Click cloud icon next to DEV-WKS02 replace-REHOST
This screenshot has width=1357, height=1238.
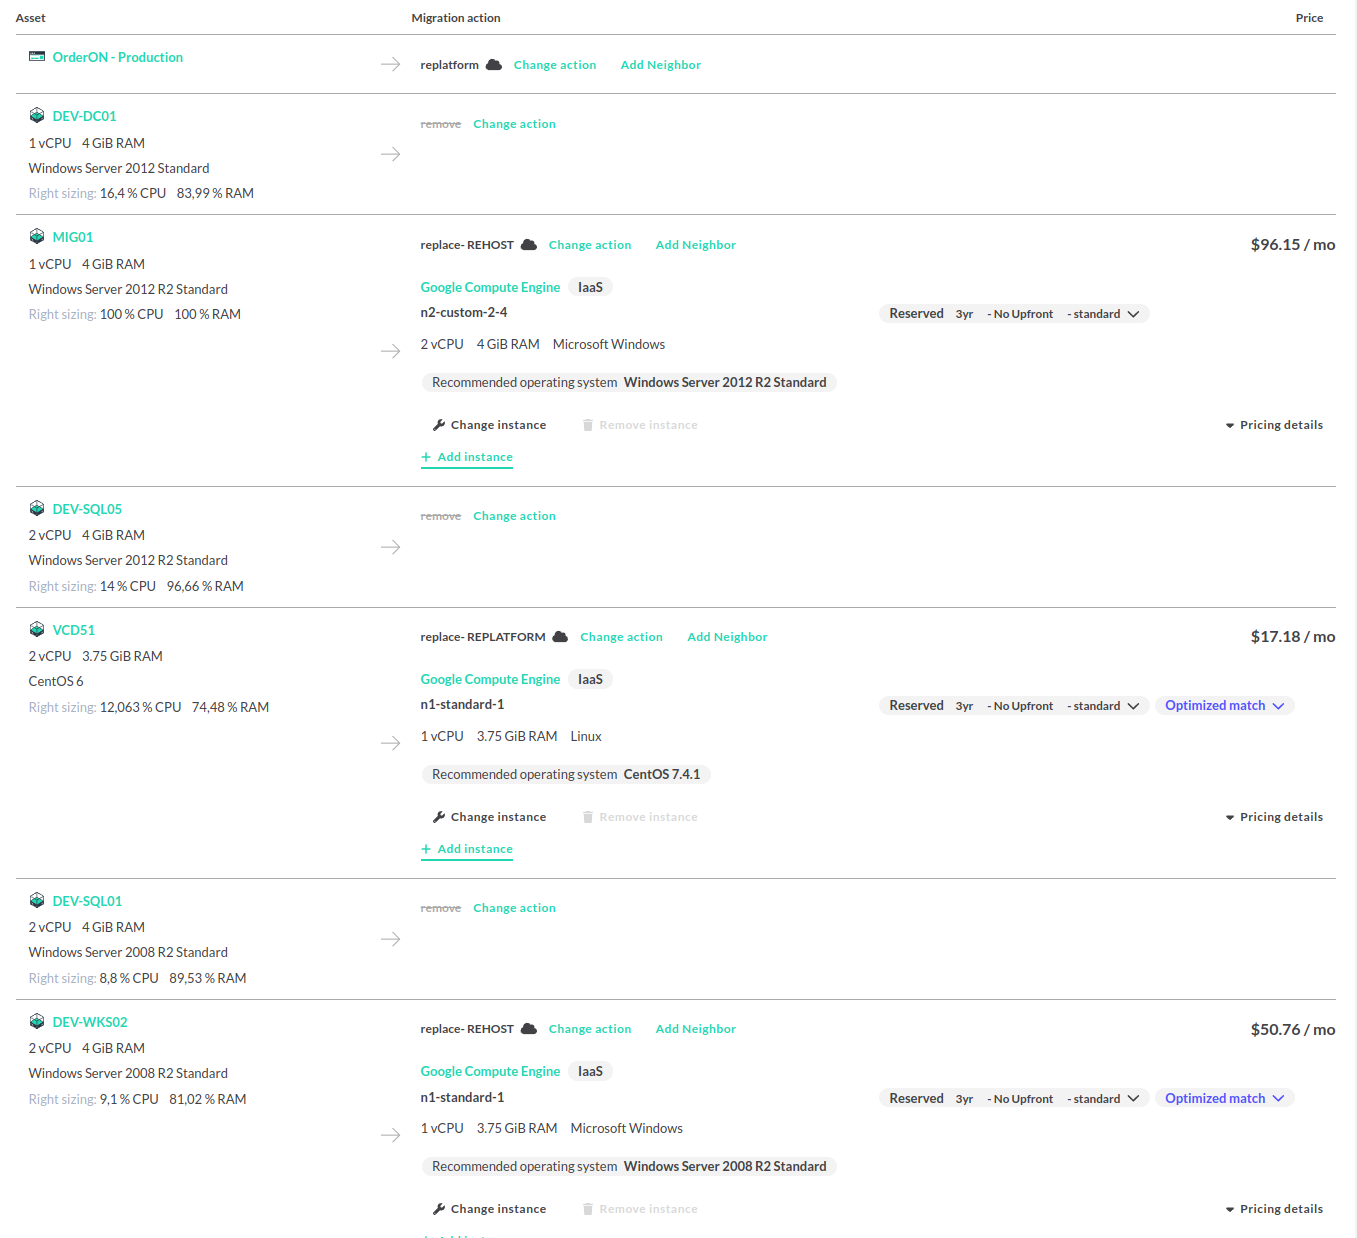[x=529, y=1029]
